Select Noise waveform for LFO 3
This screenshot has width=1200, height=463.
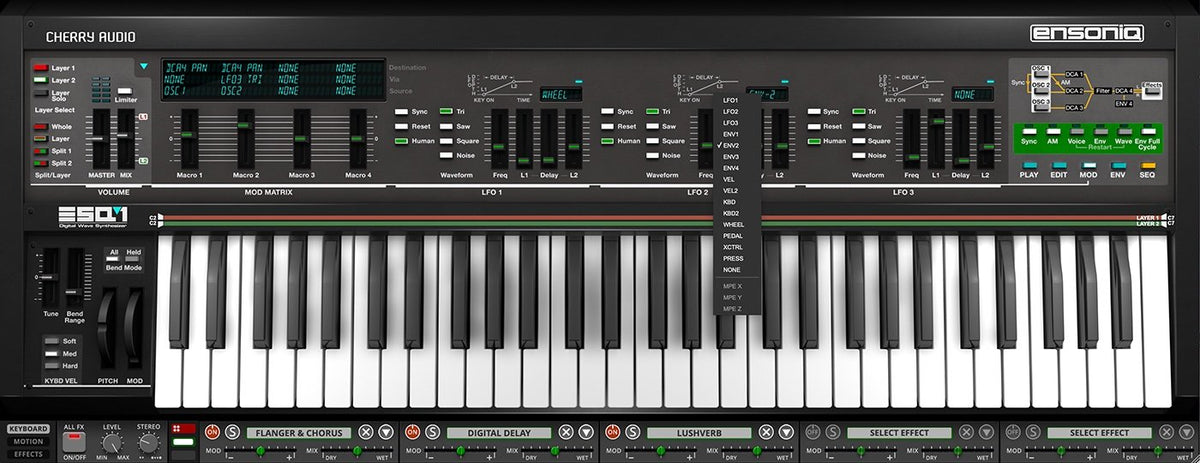pos(858,155)
